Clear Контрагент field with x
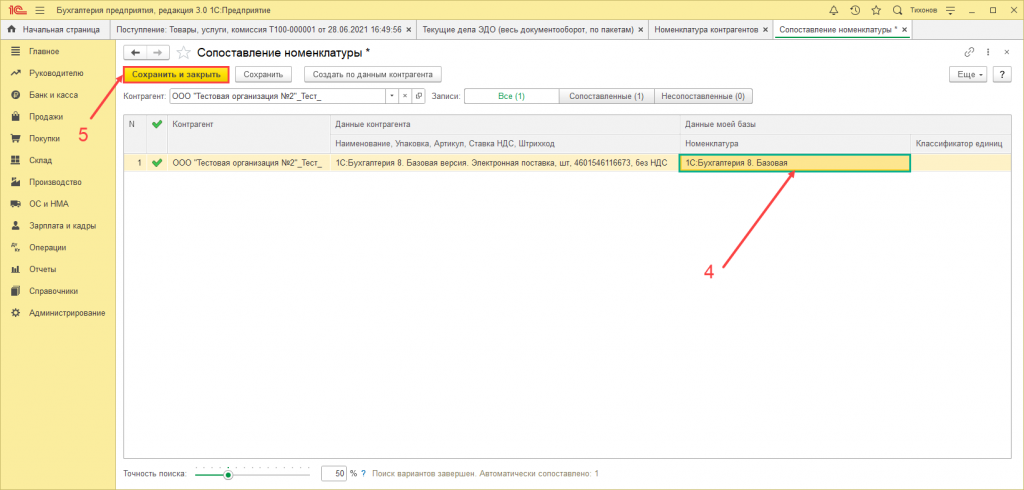Image resolution: width=1024 pixels, height=490 pixels. (404, 96)
